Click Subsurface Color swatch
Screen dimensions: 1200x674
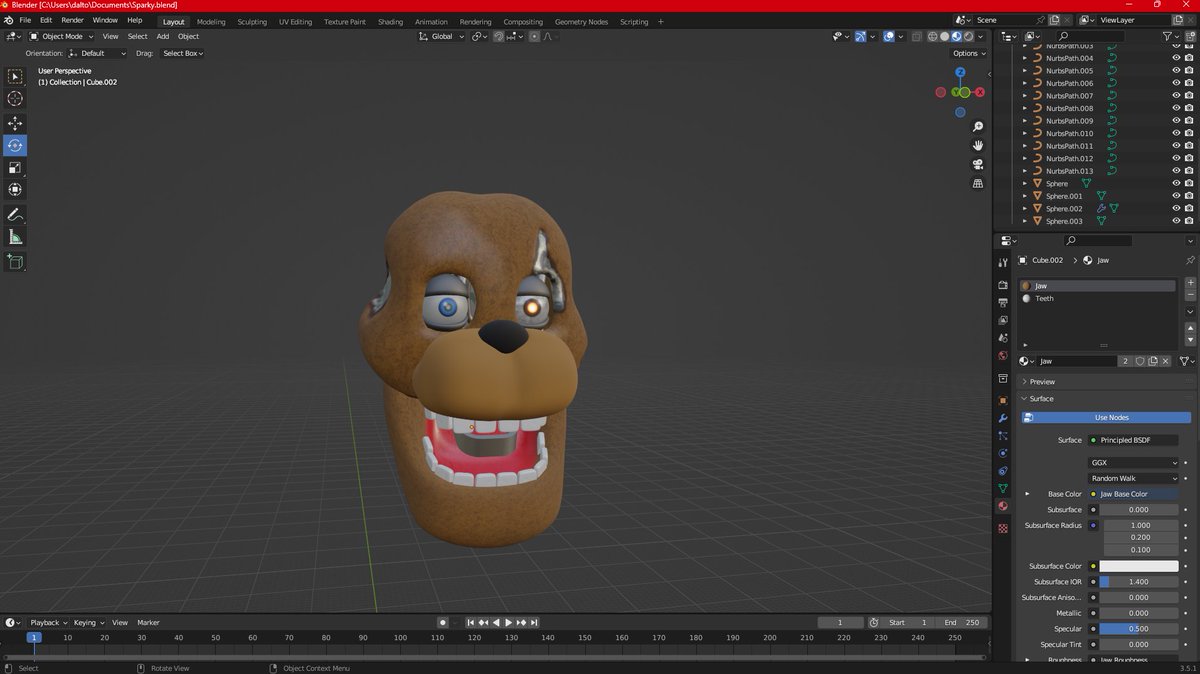pyautogui.click(x=1140, y=566)
